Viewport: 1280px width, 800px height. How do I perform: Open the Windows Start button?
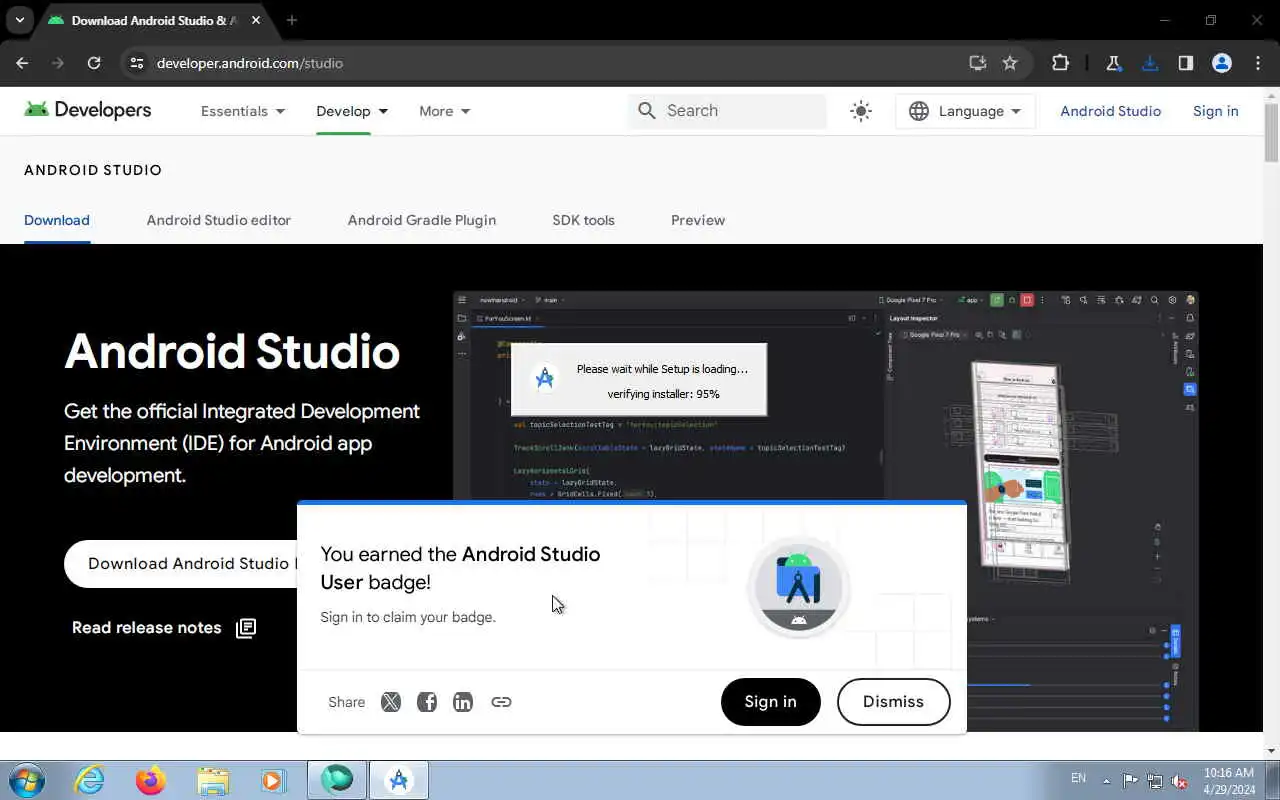click(27, 780)
